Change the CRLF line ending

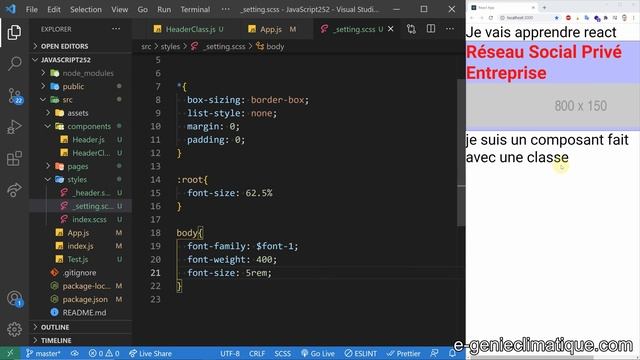(257, 353)
